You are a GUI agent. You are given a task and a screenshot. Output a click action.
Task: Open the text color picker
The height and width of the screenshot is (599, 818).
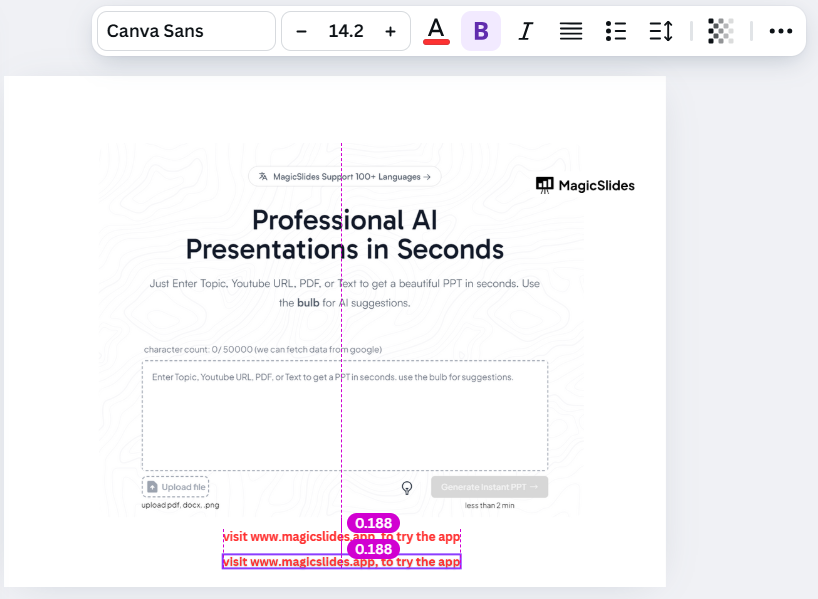pyautogui.click(x=436, y=31)
